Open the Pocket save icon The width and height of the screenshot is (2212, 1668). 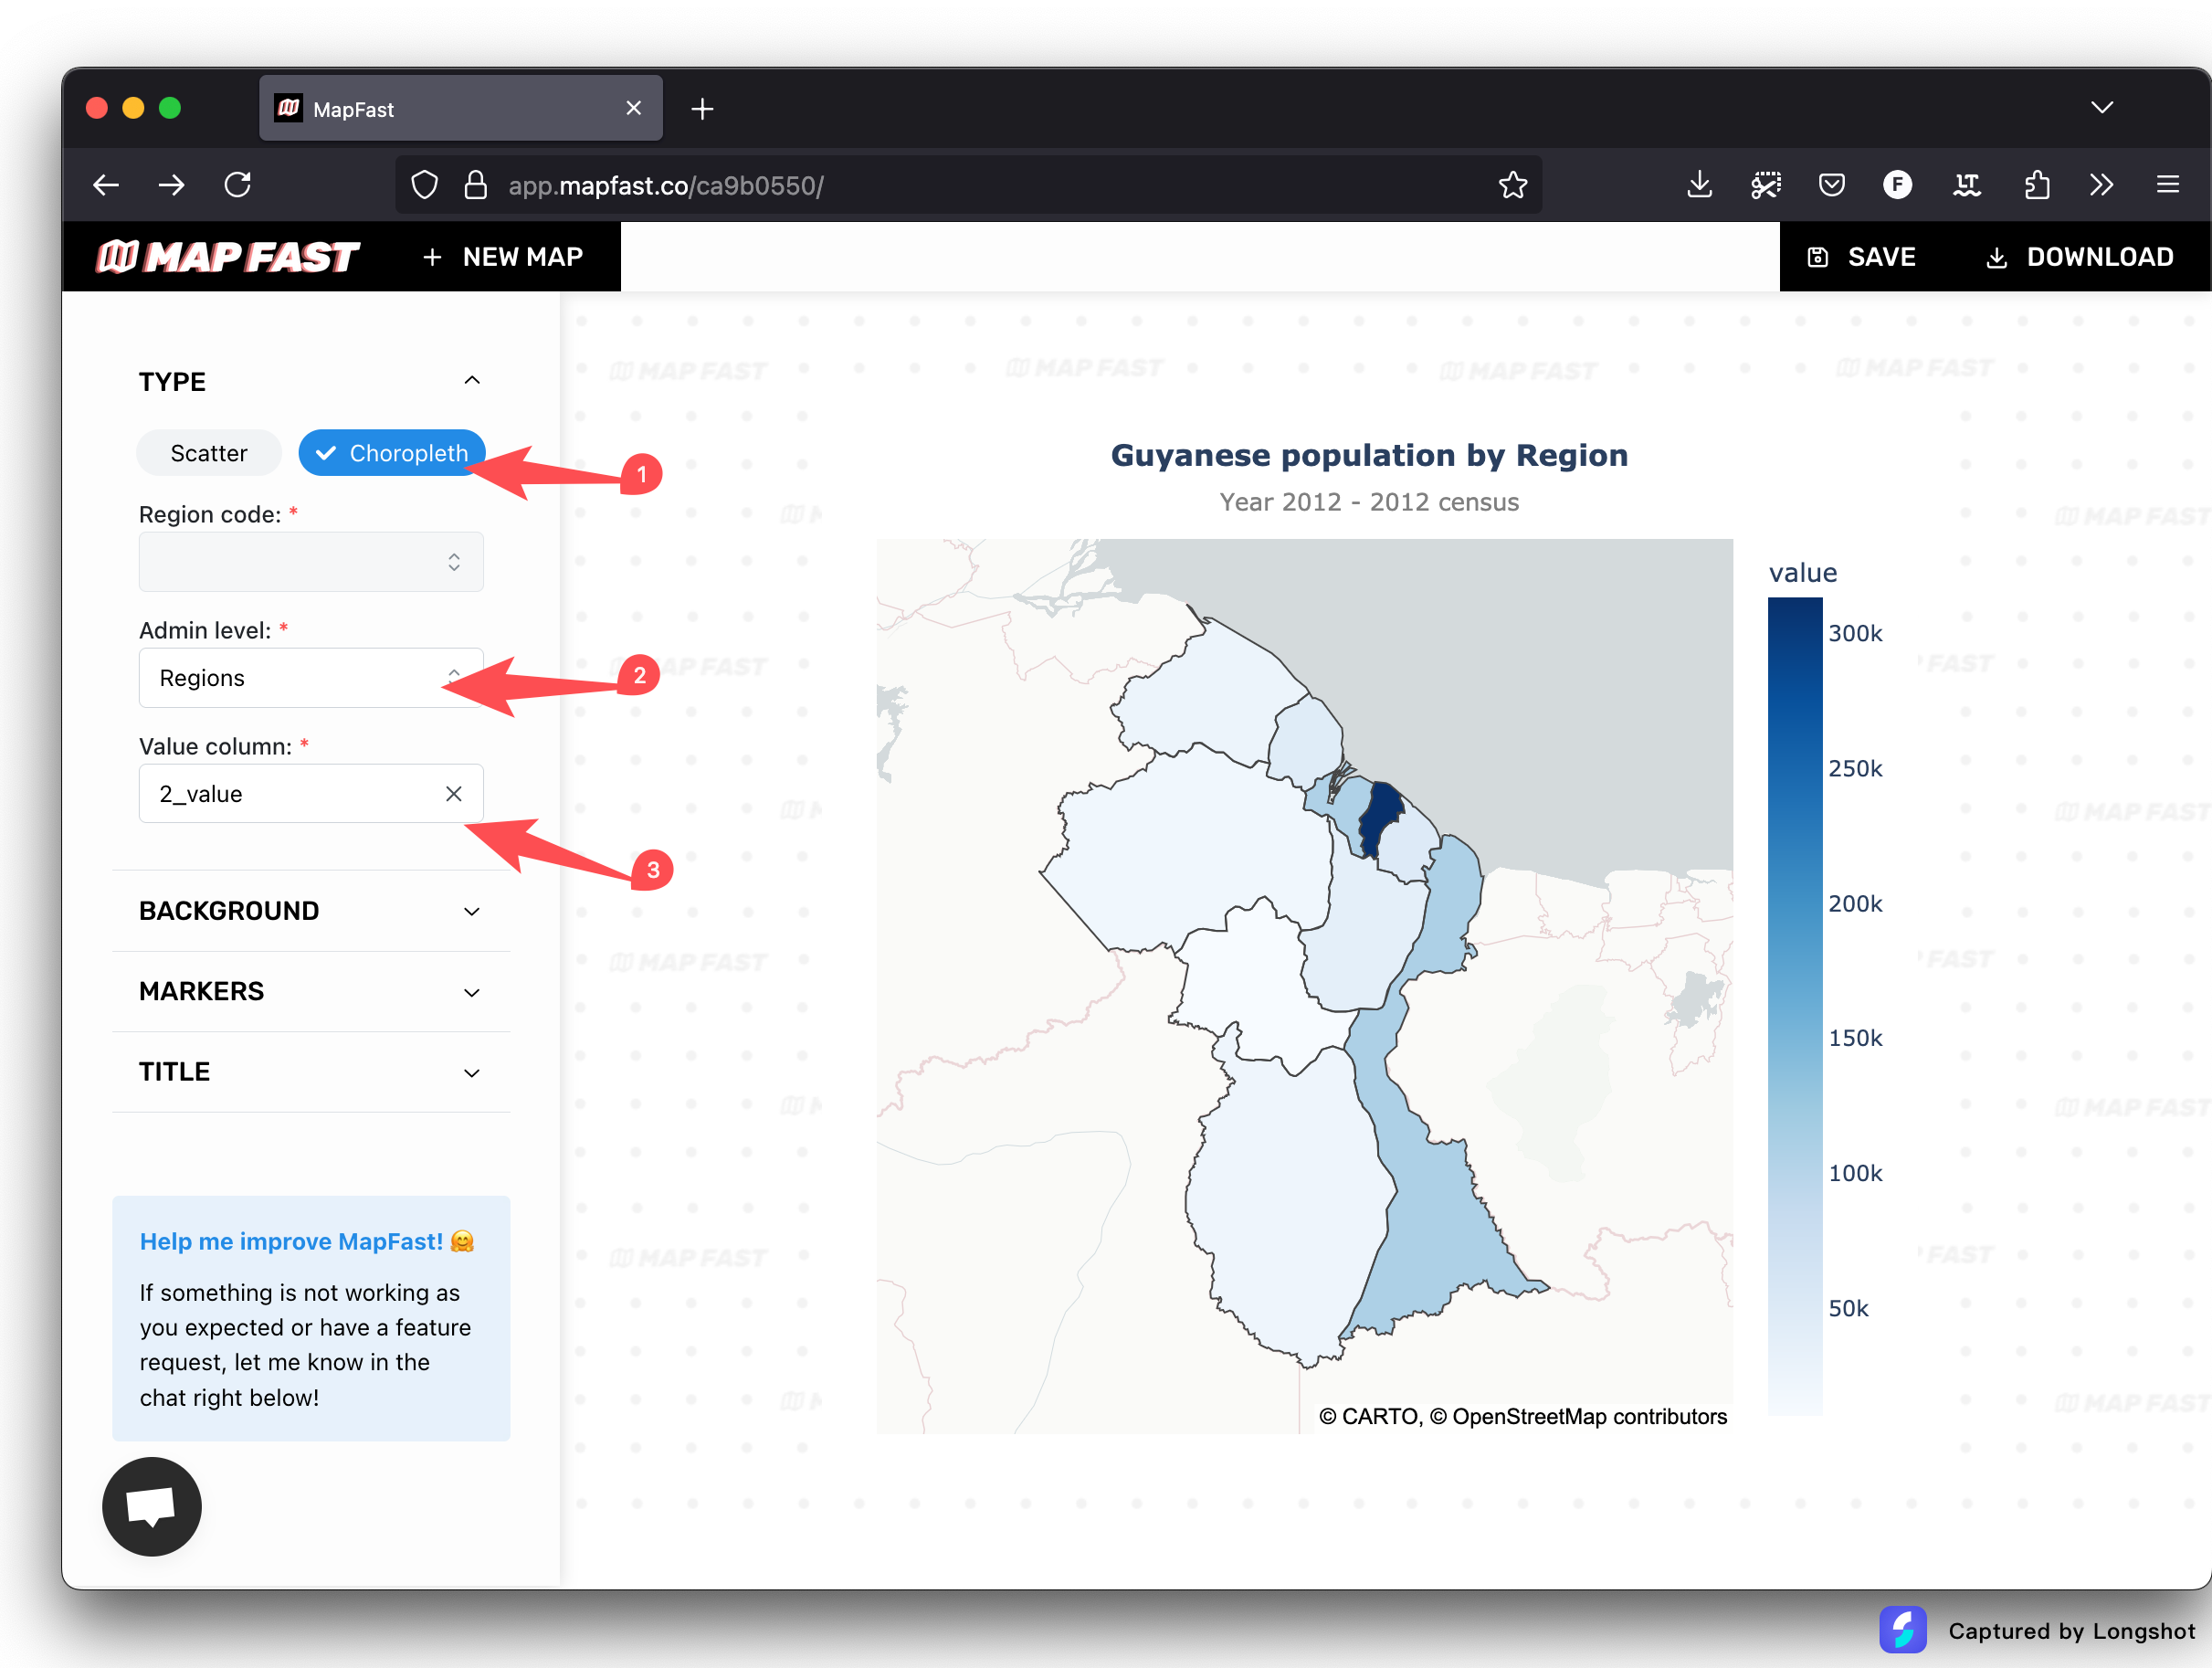(x=1831, y=185)
